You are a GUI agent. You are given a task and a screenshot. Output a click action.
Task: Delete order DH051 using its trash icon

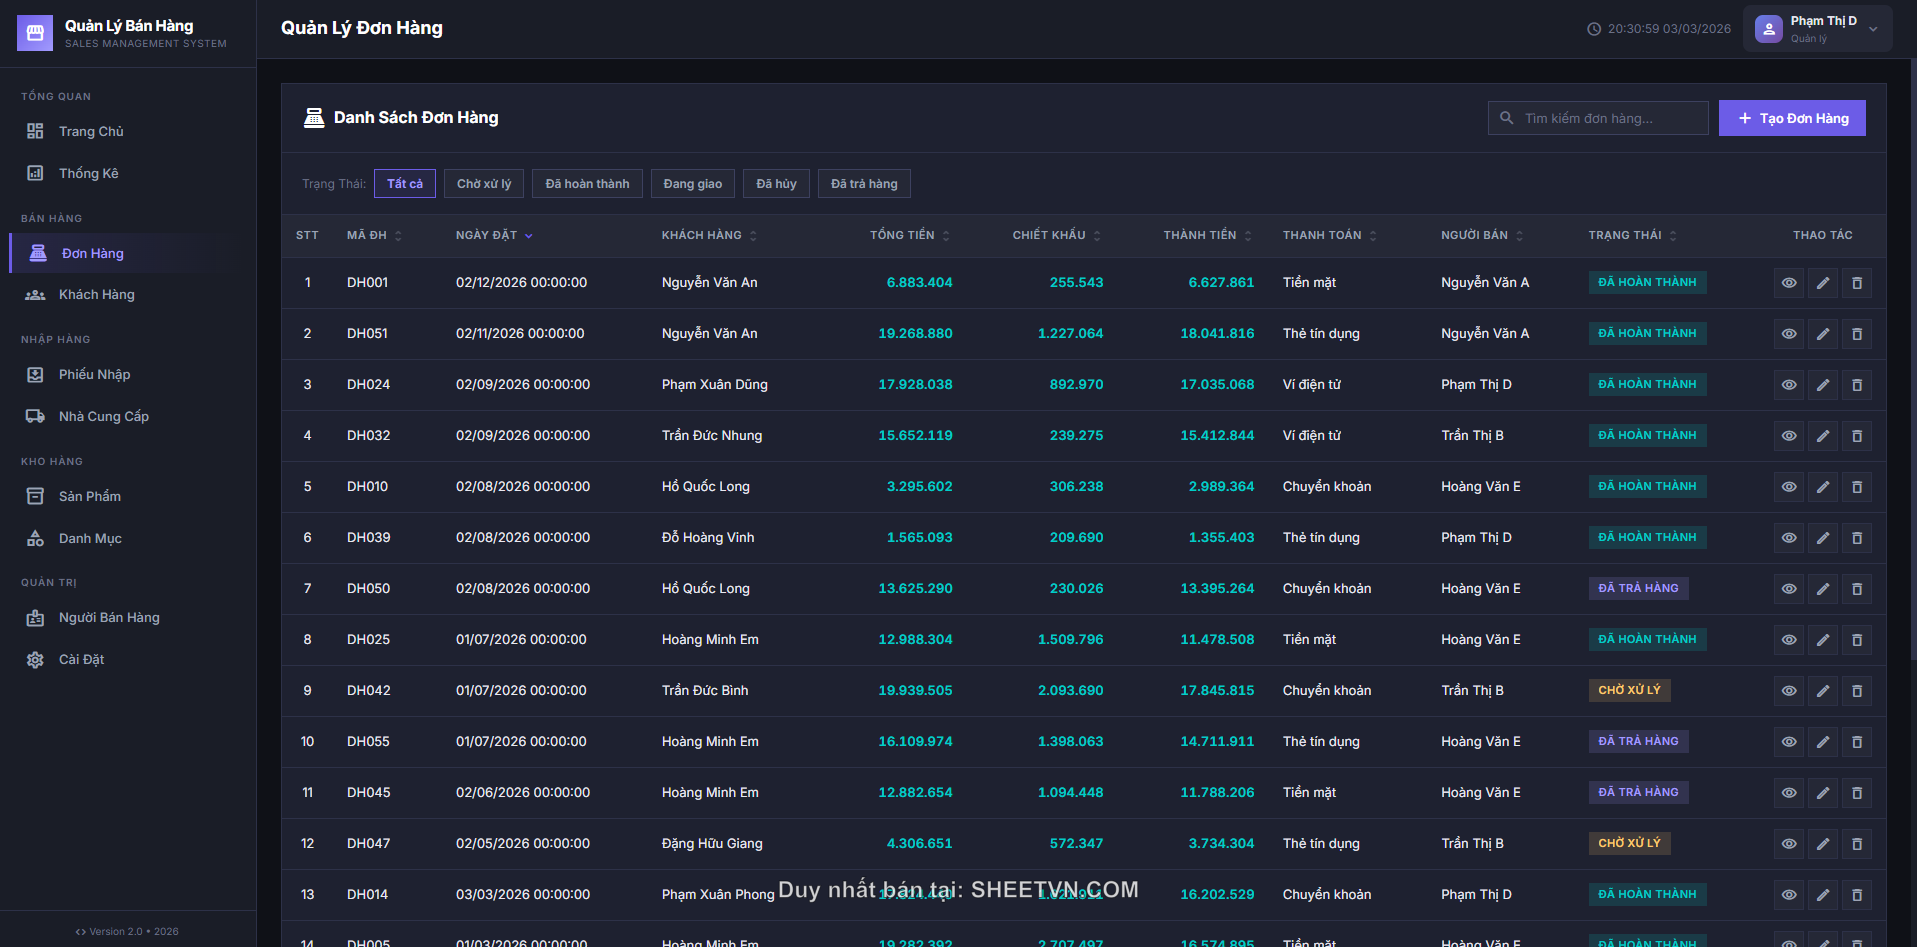(x=1856, y=334)
